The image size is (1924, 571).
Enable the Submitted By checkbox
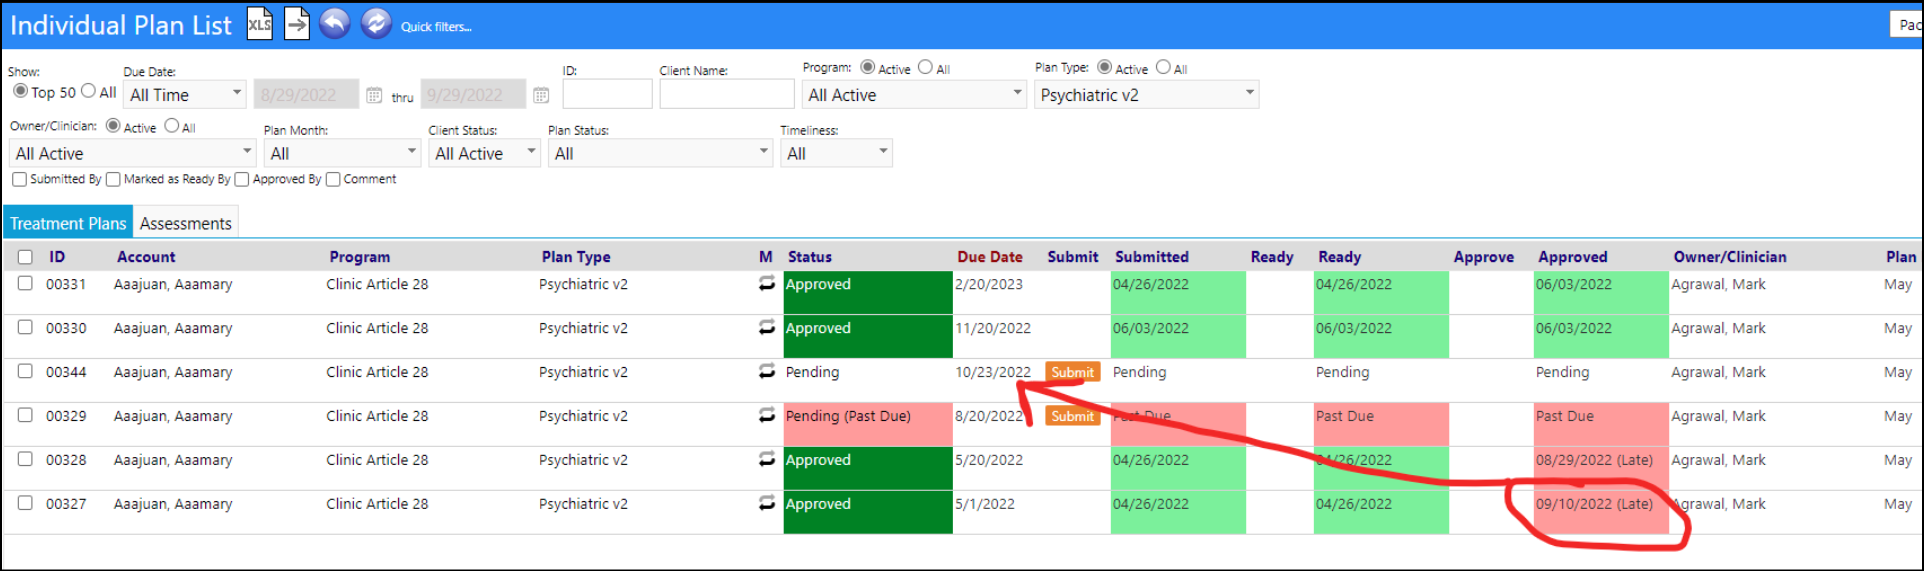tap(19, 179)
